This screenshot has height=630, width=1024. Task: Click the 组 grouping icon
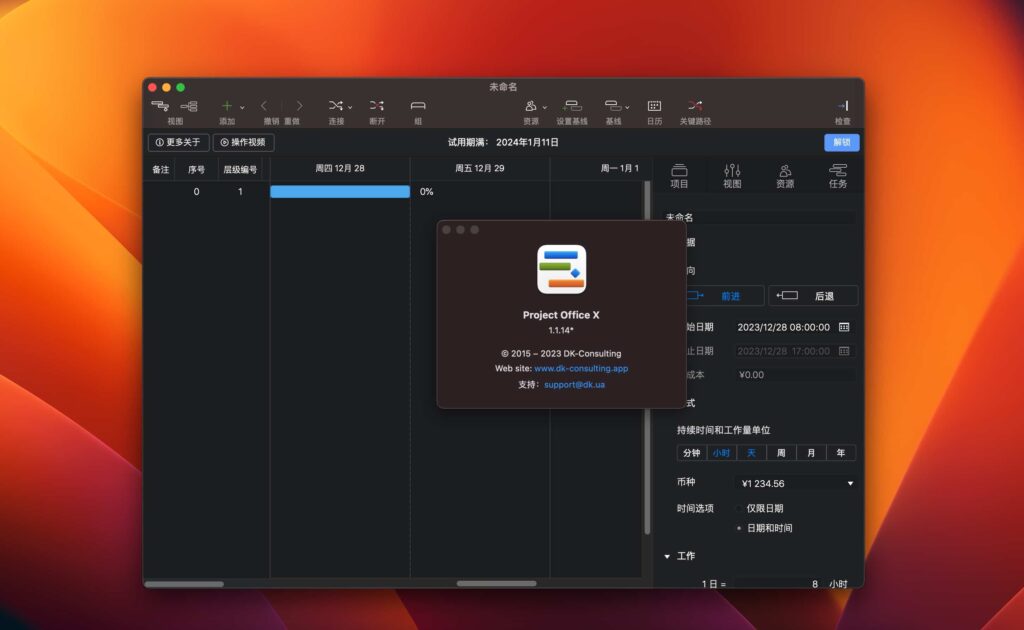click(x=417, y=105)
